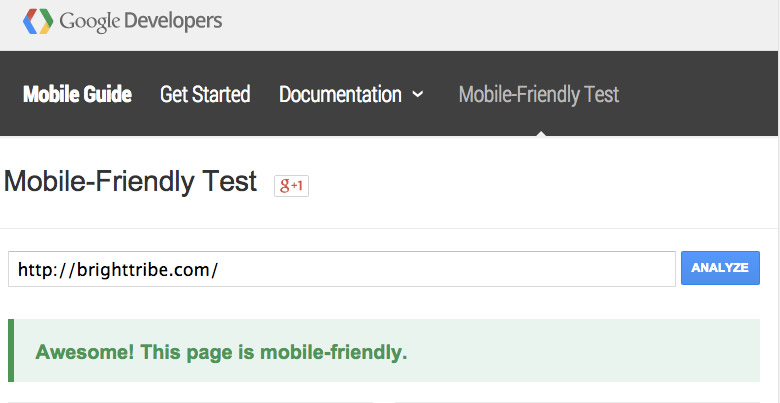Click the Google Developers wordmark text
The width and height of the screenshot is (780, 403).
141,21
